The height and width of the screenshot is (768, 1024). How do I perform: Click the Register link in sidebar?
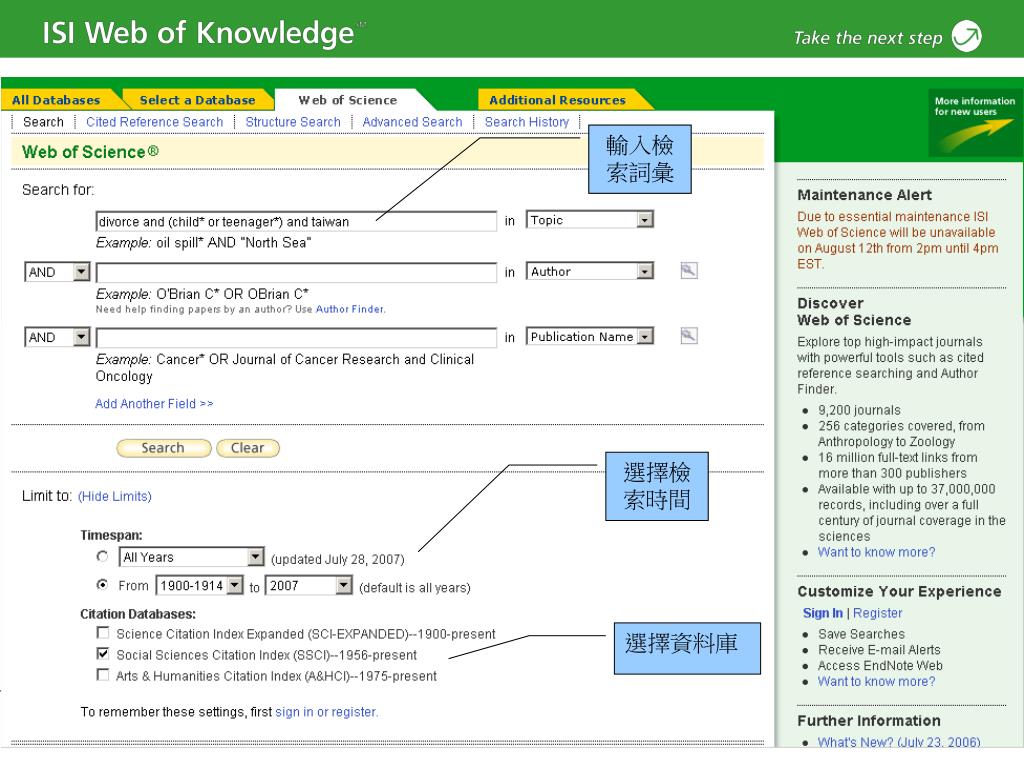(x=878, y=613)
